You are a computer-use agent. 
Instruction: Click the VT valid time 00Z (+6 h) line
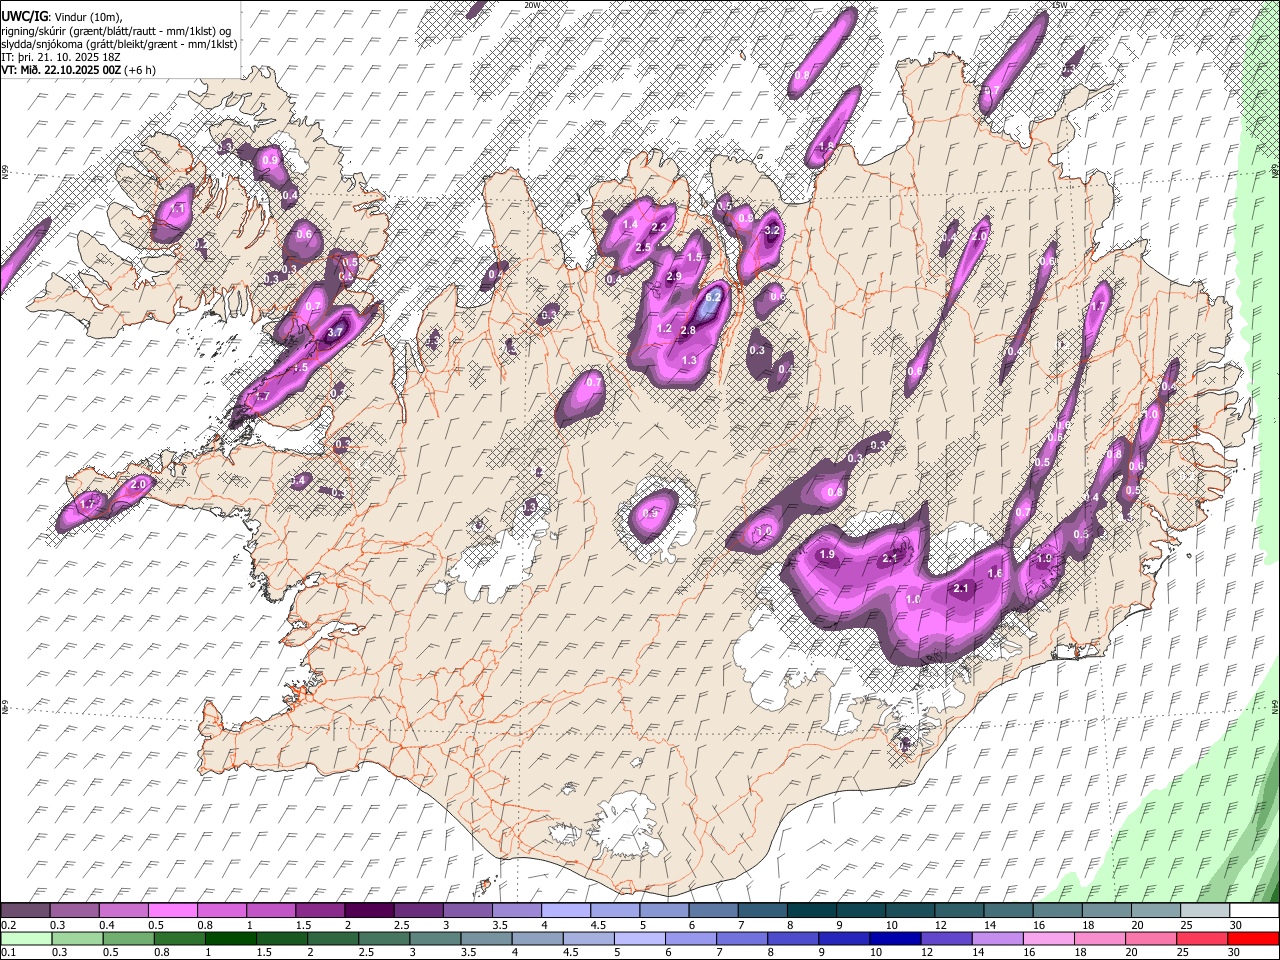[78, 70]
